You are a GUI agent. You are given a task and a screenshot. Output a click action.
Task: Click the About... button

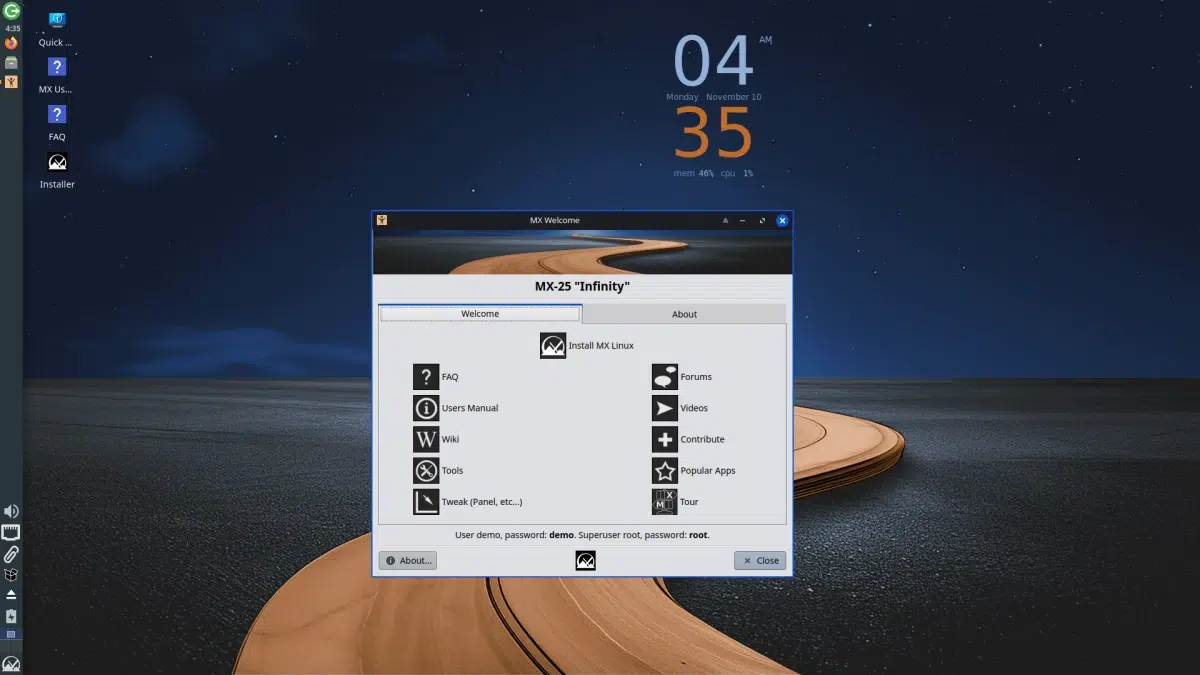(408, 561)
